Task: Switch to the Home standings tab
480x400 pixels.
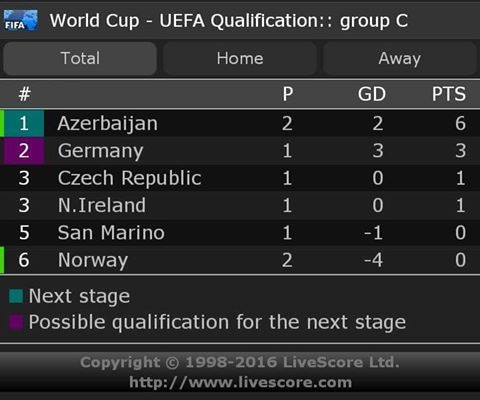Action: (240, 58)
